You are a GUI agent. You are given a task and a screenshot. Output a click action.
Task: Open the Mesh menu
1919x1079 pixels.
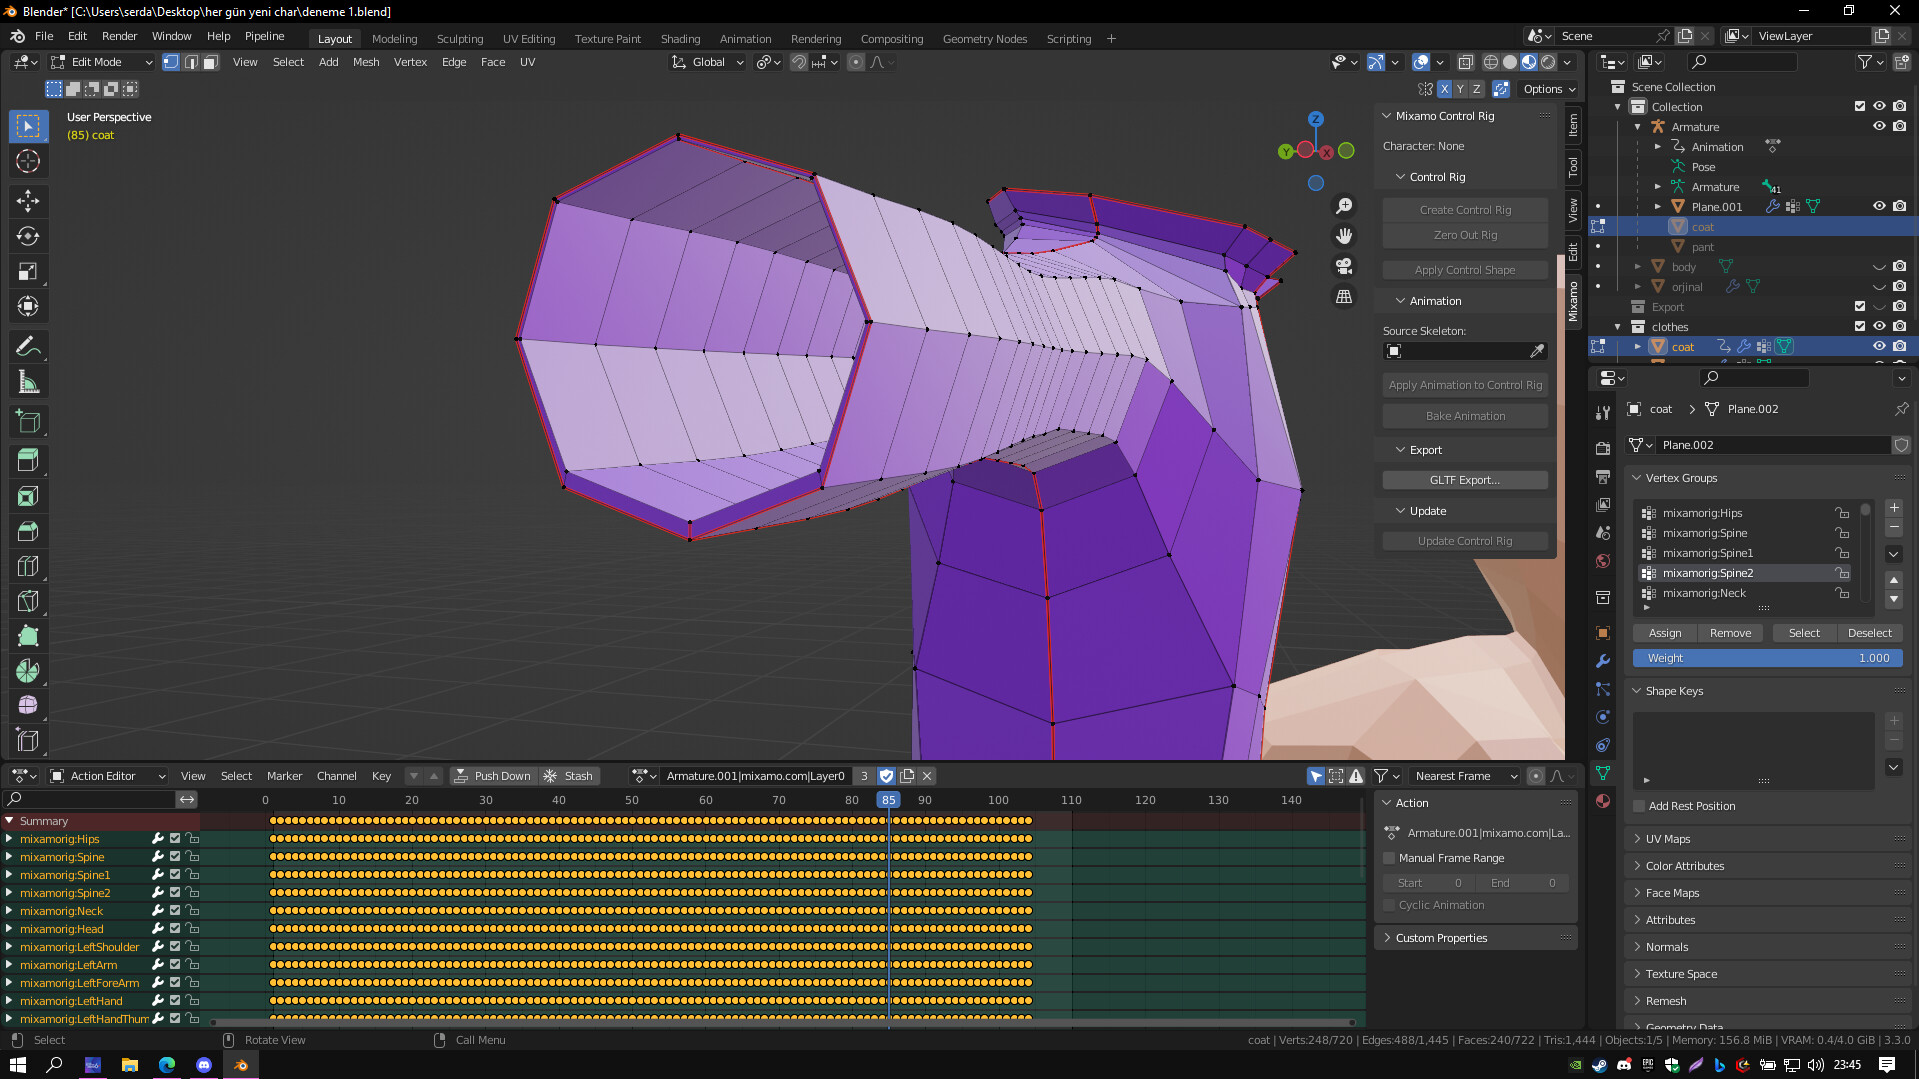tap(366, 62)
